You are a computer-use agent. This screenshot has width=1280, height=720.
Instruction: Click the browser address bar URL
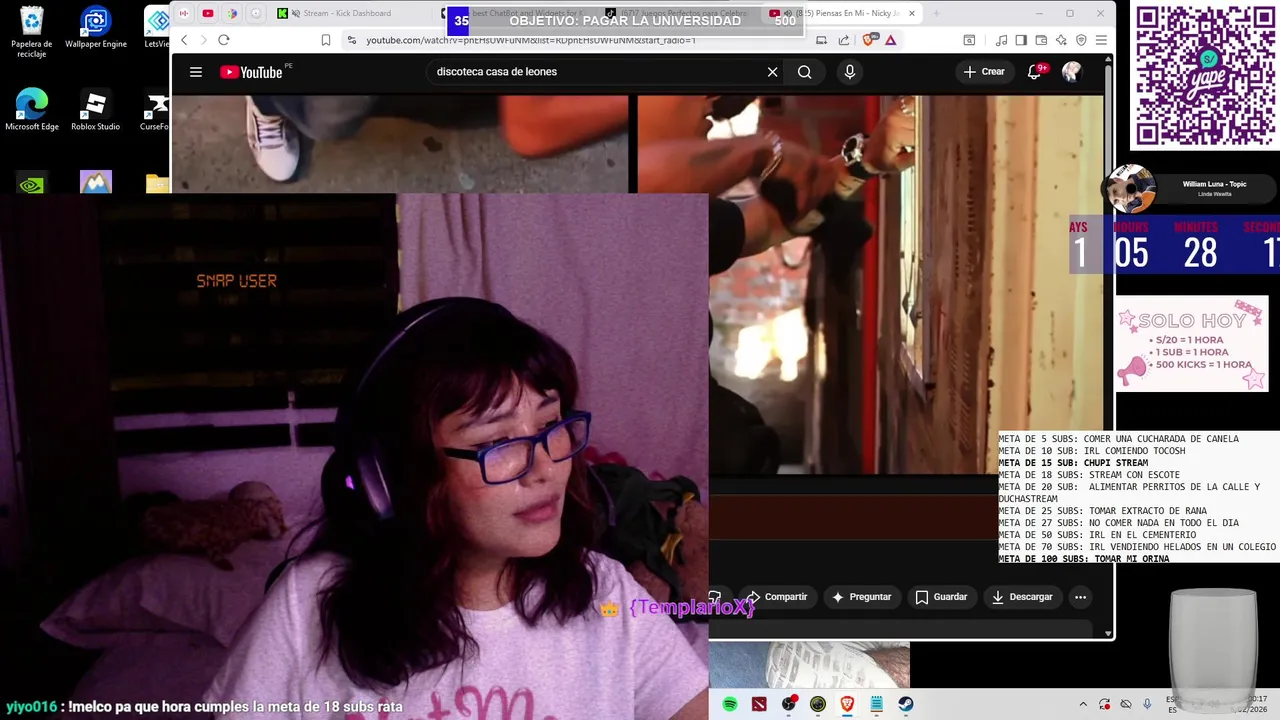pos(530,40)
